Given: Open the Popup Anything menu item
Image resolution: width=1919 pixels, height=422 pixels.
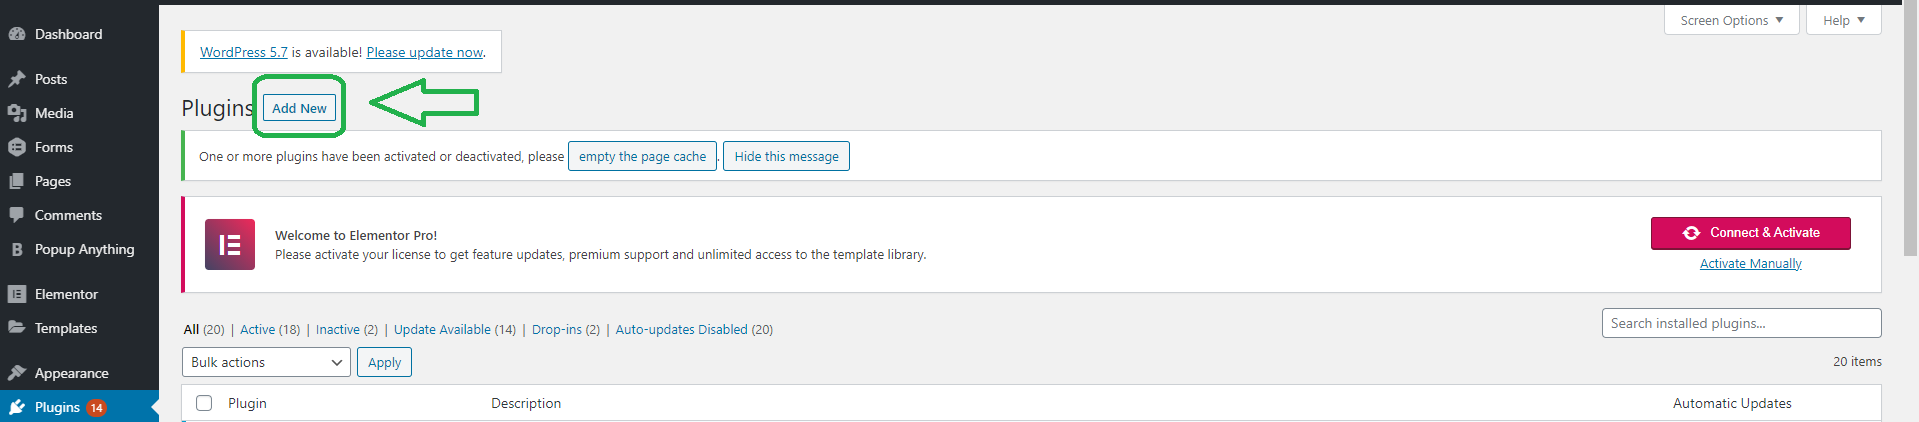Looking at the screenshot, I should (x=84, y=249).
